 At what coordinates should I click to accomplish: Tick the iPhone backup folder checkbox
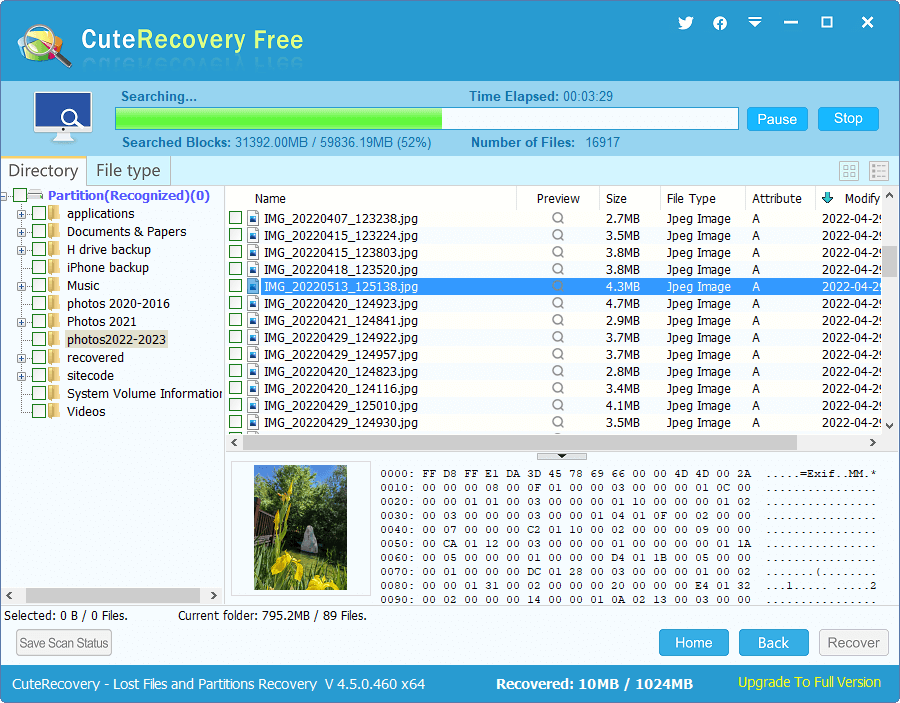coord(39,267)
